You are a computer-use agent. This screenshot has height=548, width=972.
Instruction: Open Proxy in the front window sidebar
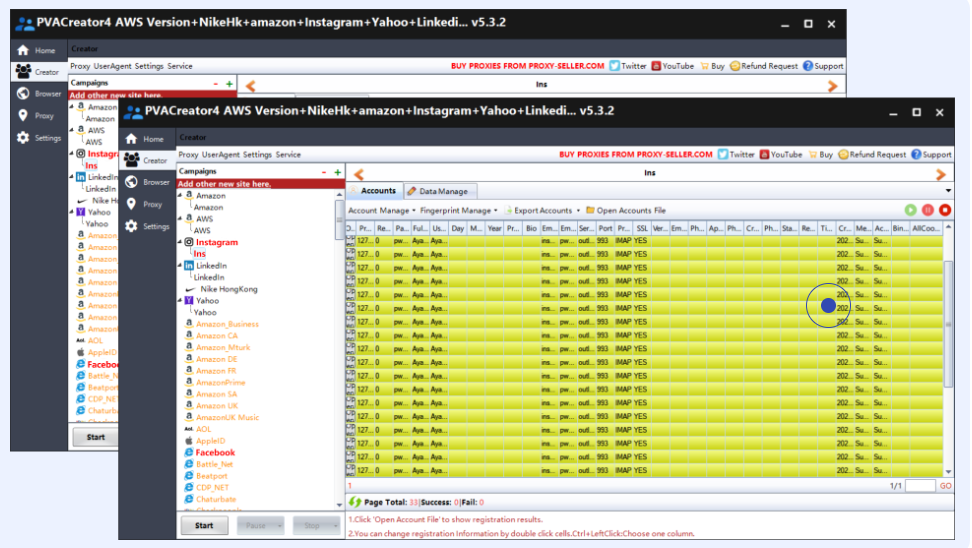click(x=144, y=204)
